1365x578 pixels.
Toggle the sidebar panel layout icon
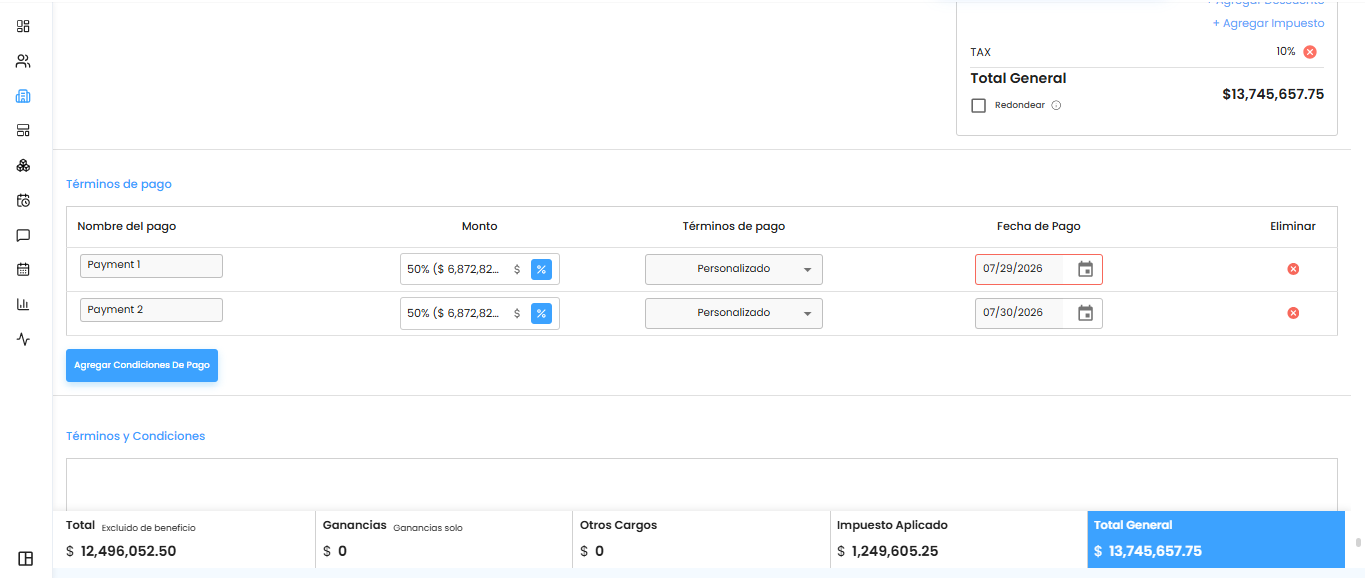[25, 558]
